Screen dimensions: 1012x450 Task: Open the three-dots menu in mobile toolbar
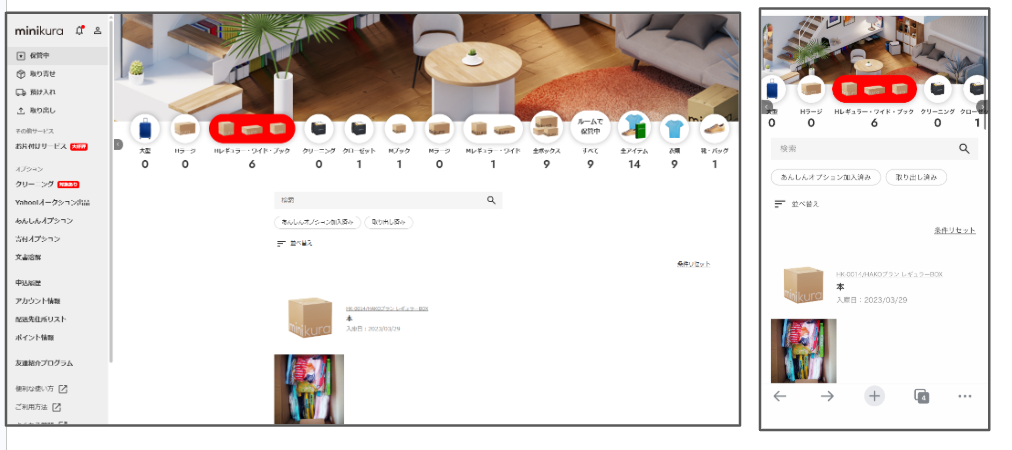pos(964,396)
